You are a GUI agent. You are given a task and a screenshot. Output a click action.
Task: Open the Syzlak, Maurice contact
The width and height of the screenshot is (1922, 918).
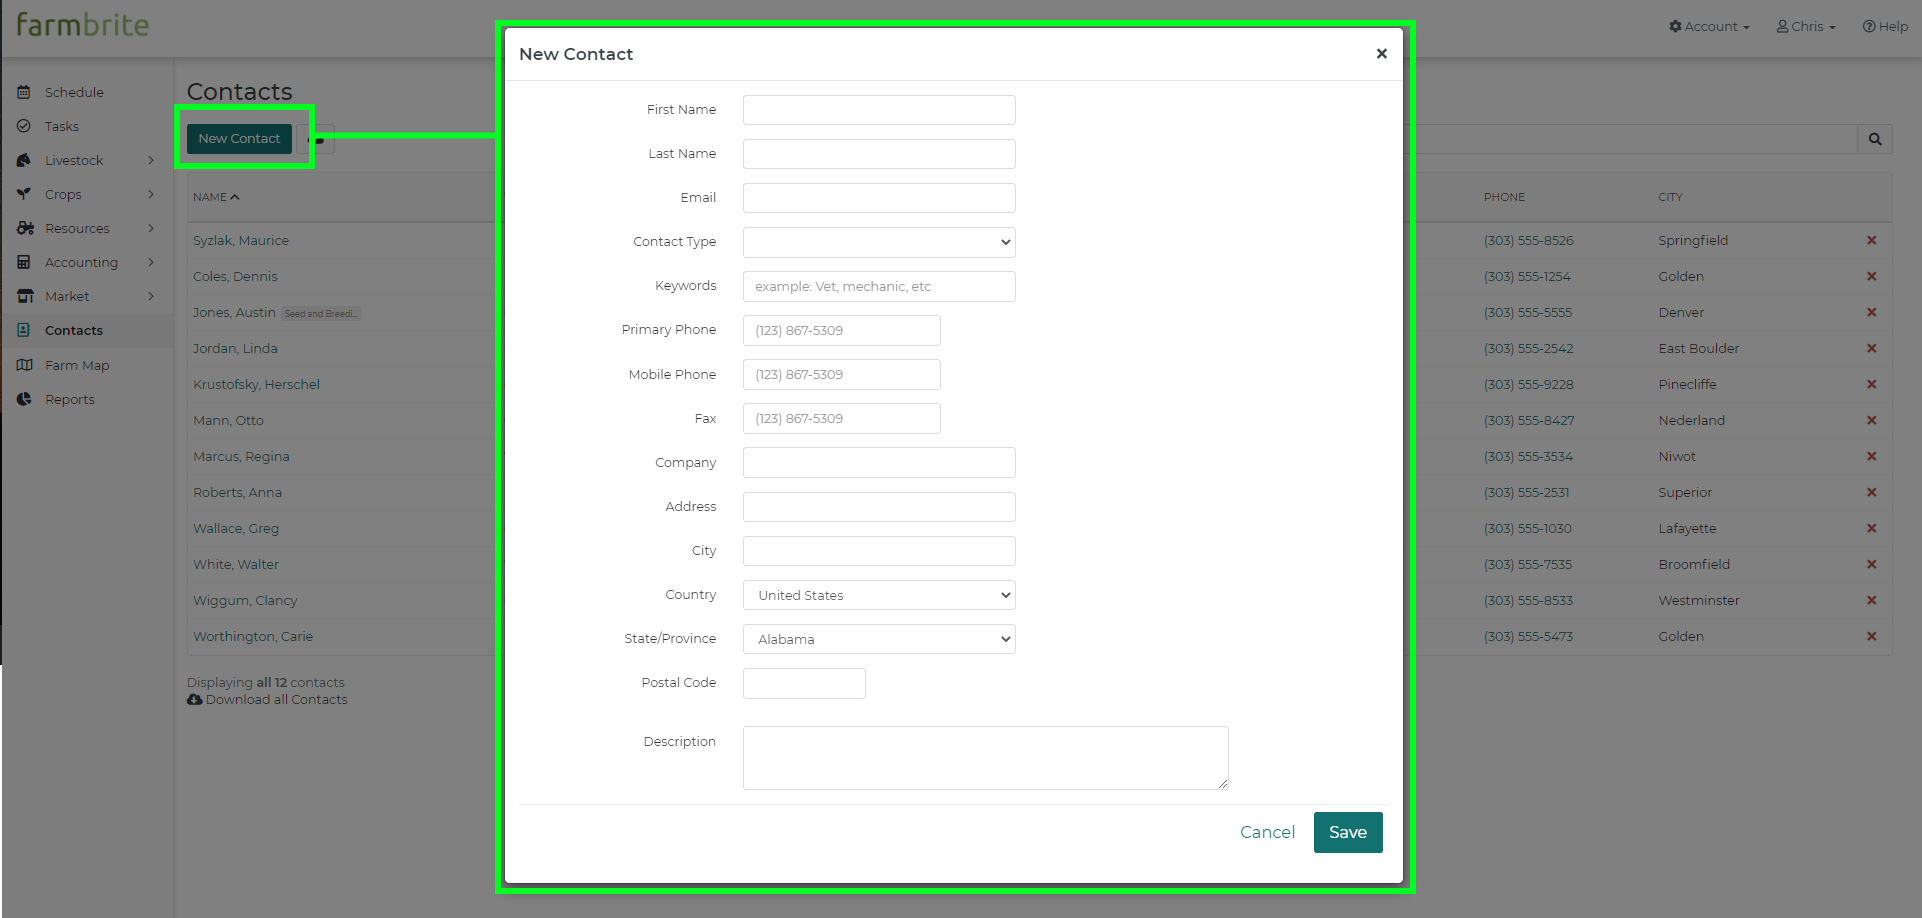[241, 240]
